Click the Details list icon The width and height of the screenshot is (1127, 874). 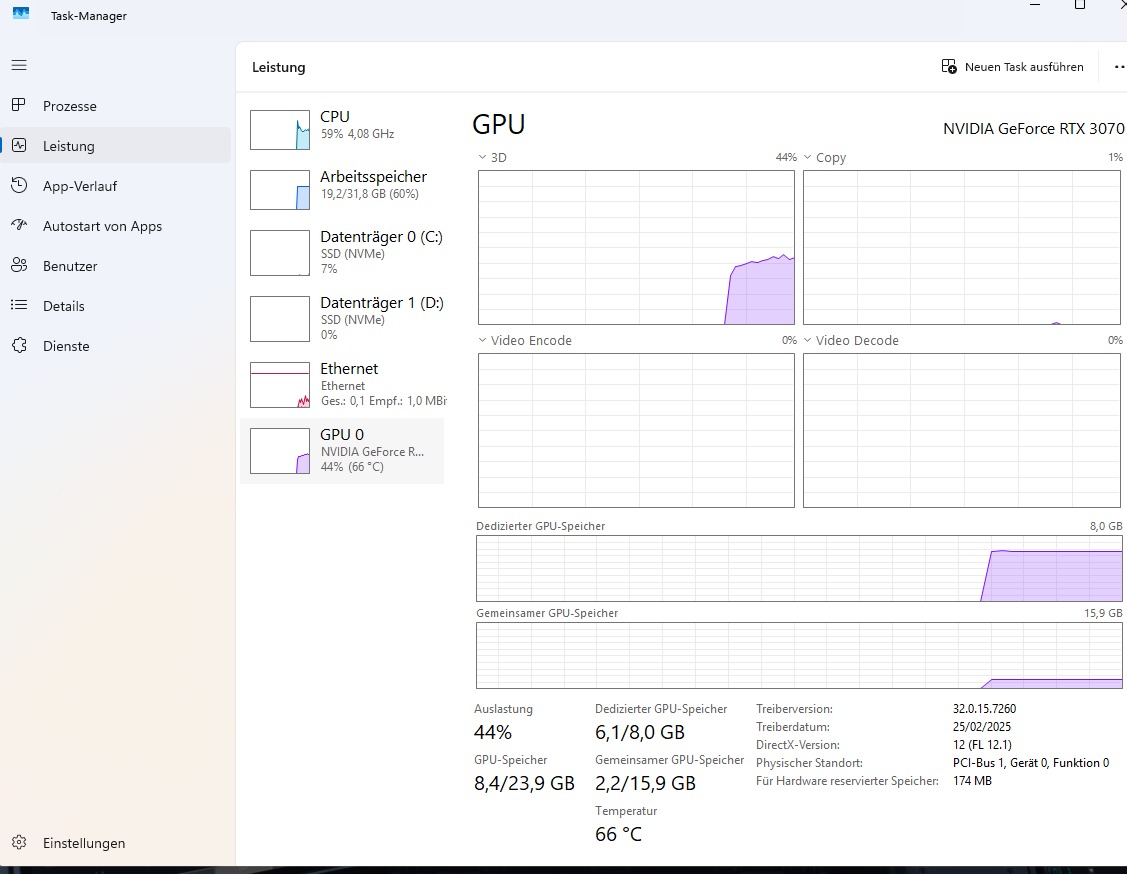point(19,305)
